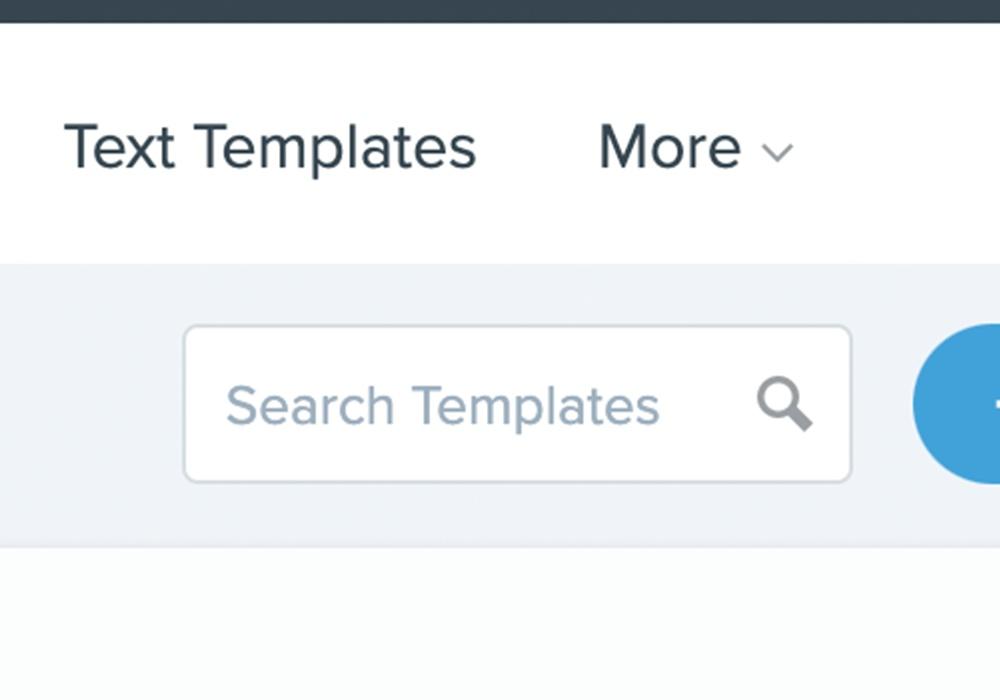Open the More menu
This screenshot has width=1000, height=700.
pyautogui.click(x=696, y=148)
